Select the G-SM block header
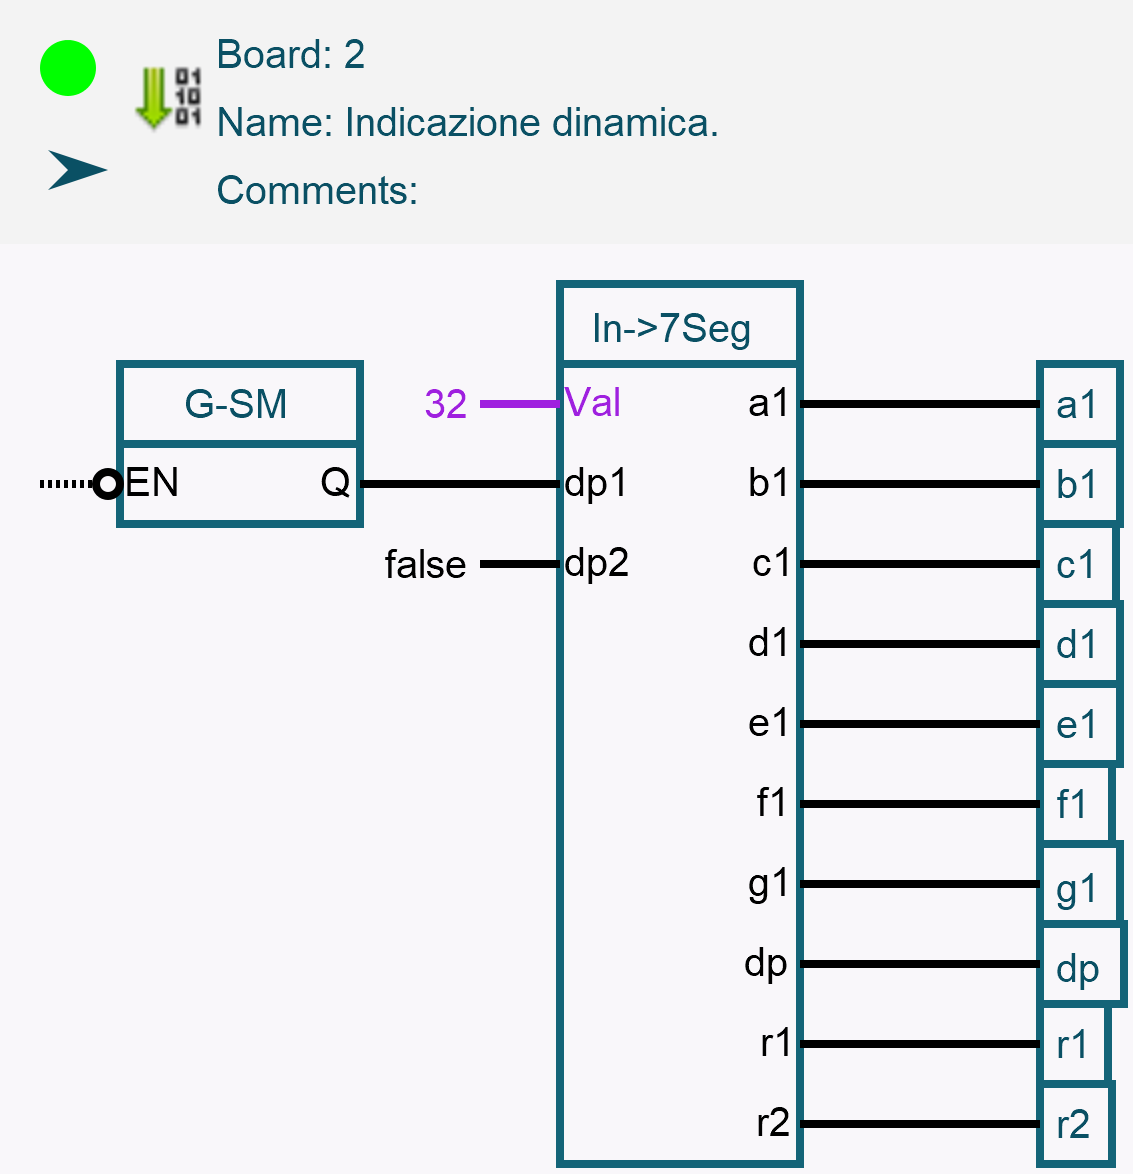 [x=238, y=404]
